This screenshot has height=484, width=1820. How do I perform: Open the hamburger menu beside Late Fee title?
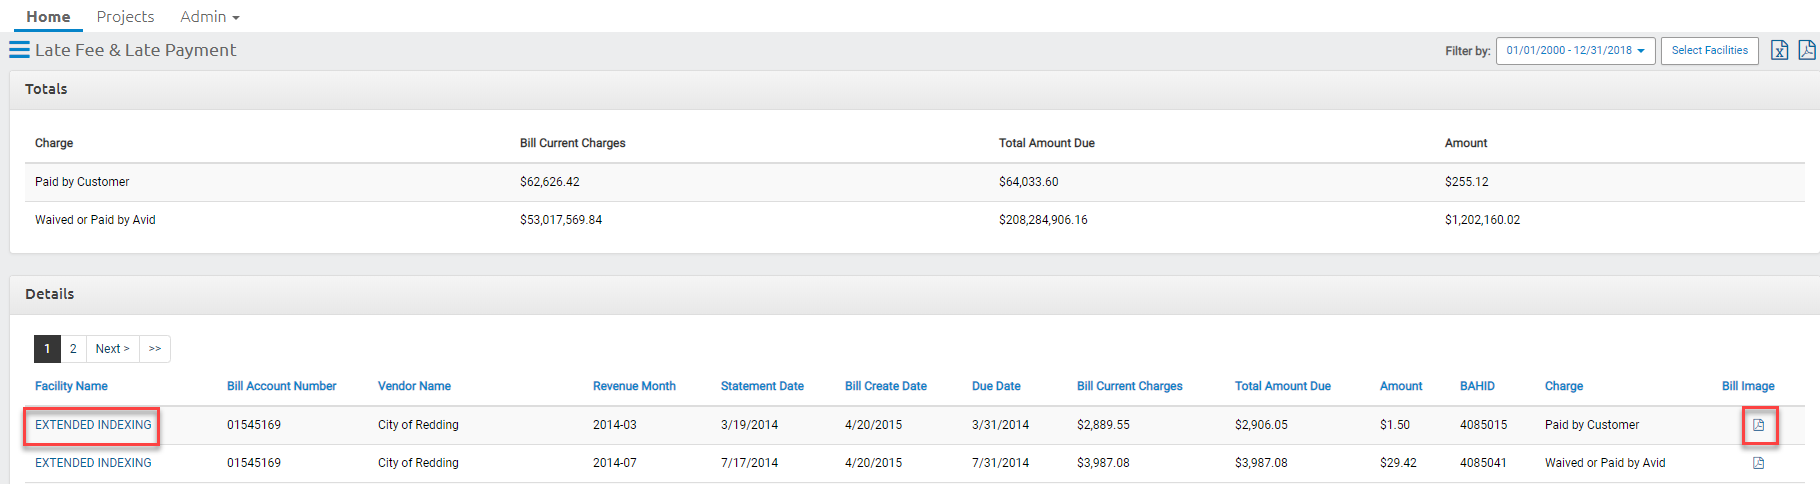click(19, 50)
